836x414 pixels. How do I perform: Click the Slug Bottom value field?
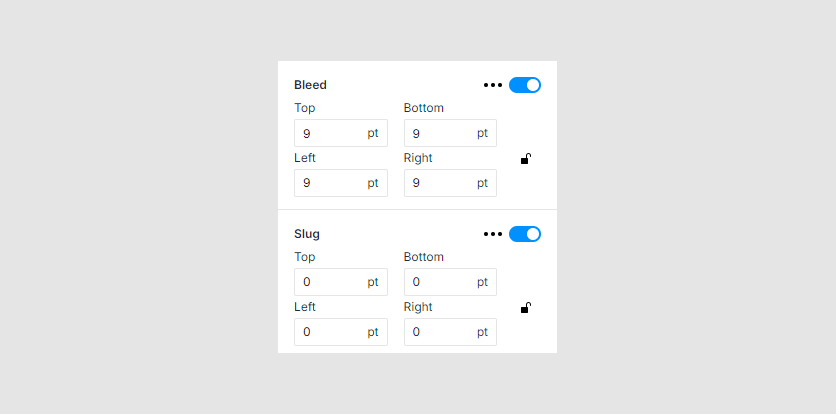pos(438,282)
